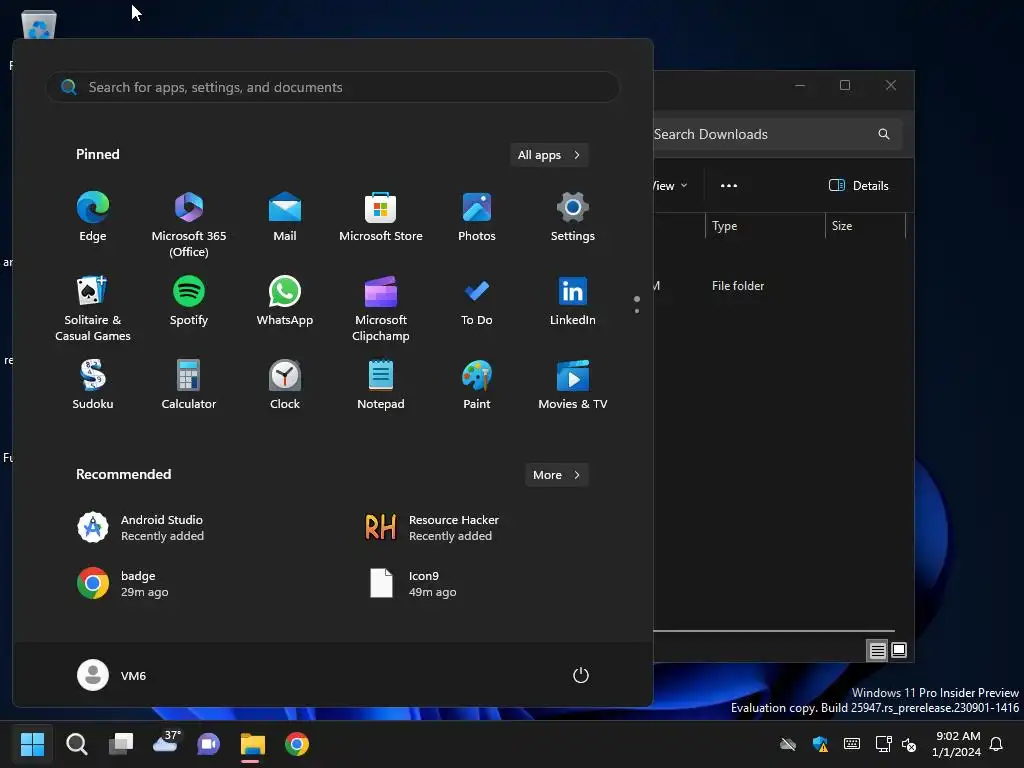Launch the Calculator app
The height and width of the screenshot is (768, 1024).
[189, 385]
